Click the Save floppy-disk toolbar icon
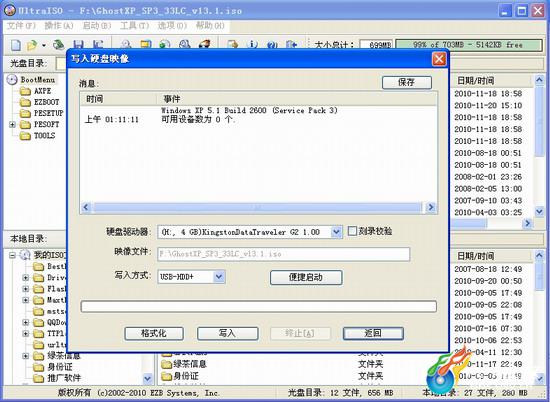 coord(78,44)
